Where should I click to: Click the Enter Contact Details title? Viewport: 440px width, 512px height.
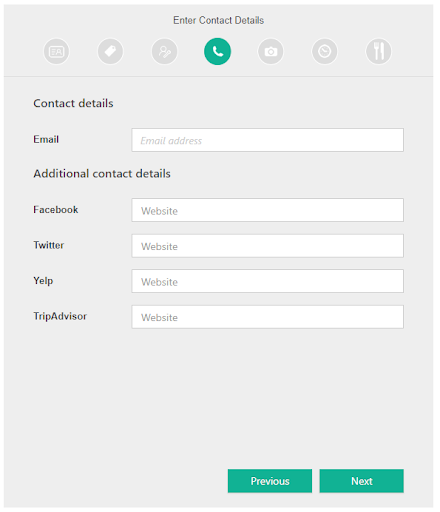219,20
